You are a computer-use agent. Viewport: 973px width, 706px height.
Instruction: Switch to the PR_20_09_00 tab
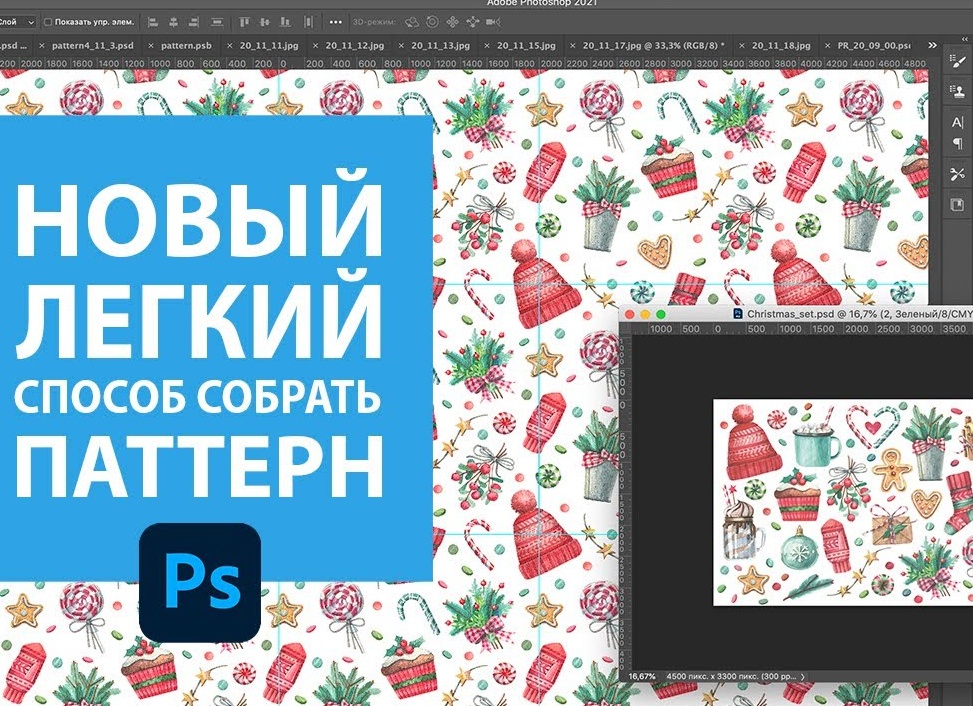(x=874, y=46)
